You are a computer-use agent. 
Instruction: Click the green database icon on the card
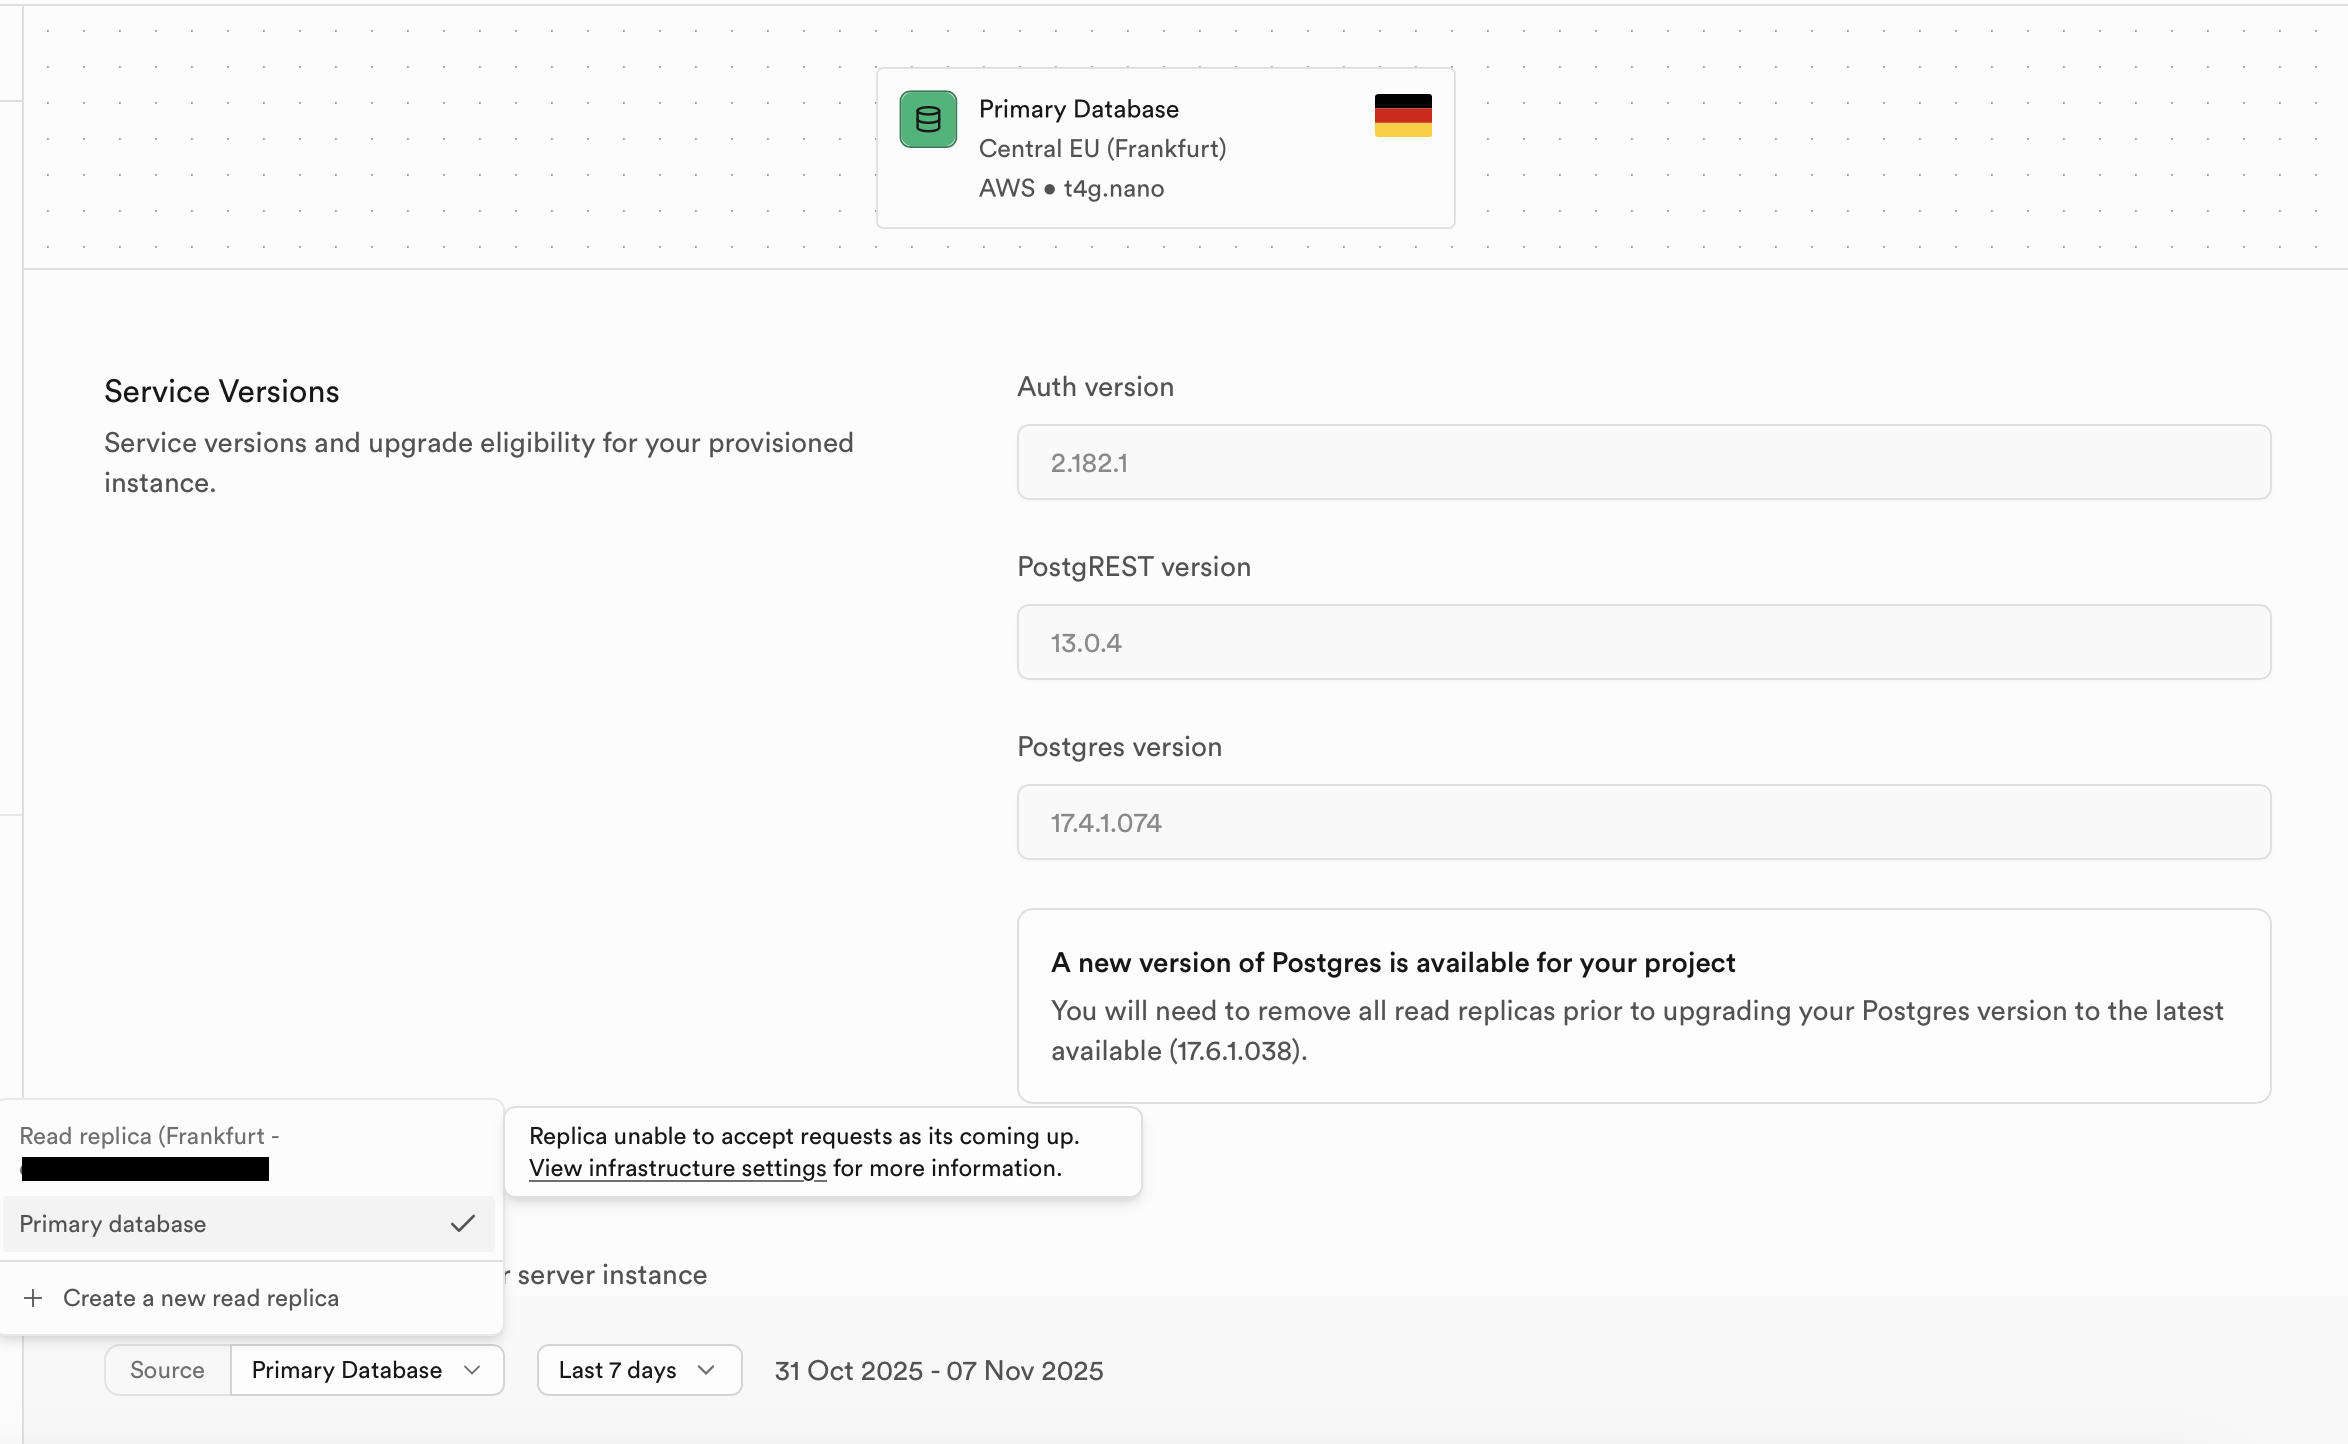(928, 119)
